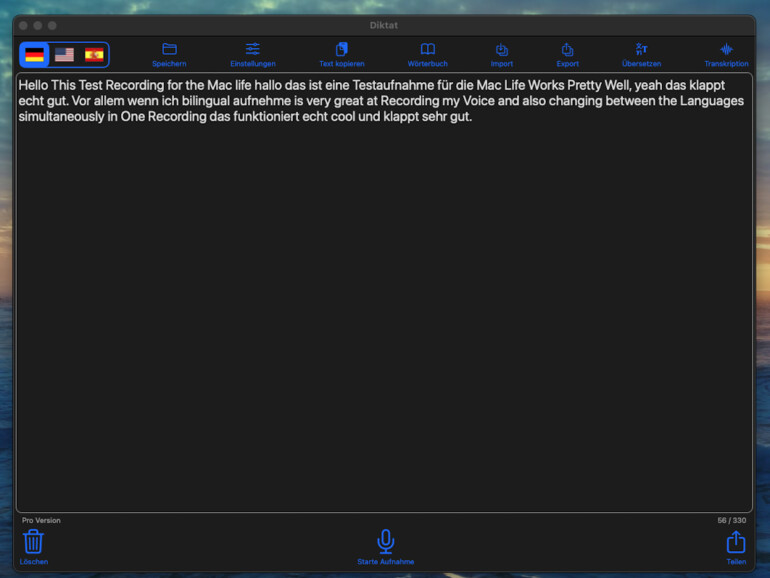Select the German flag language
This screenshot has height=578, width=770.
(x=34, y=55)
